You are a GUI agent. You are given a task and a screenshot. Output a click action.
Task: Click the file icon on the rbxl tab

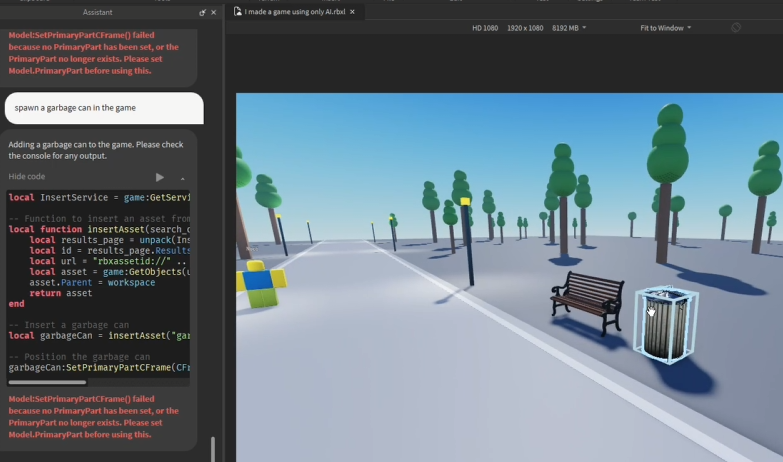(x=238, y=11)
